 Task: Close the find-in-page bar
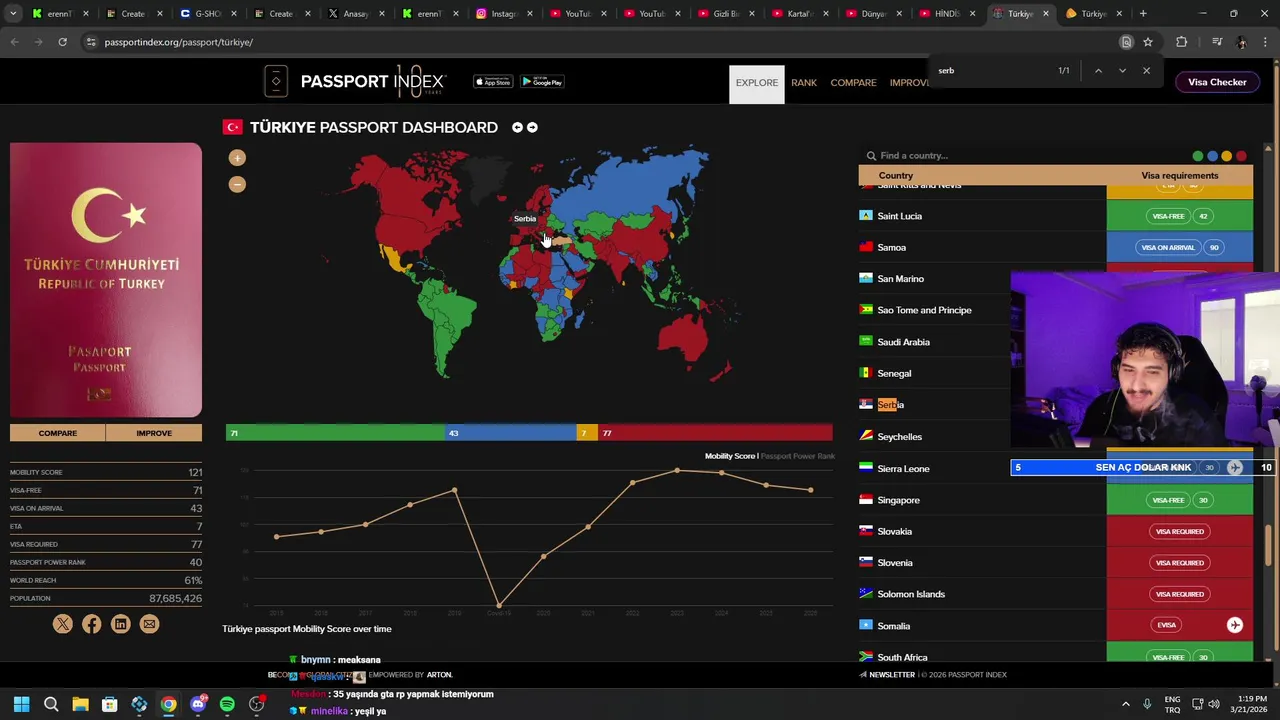coord(1146,71)
